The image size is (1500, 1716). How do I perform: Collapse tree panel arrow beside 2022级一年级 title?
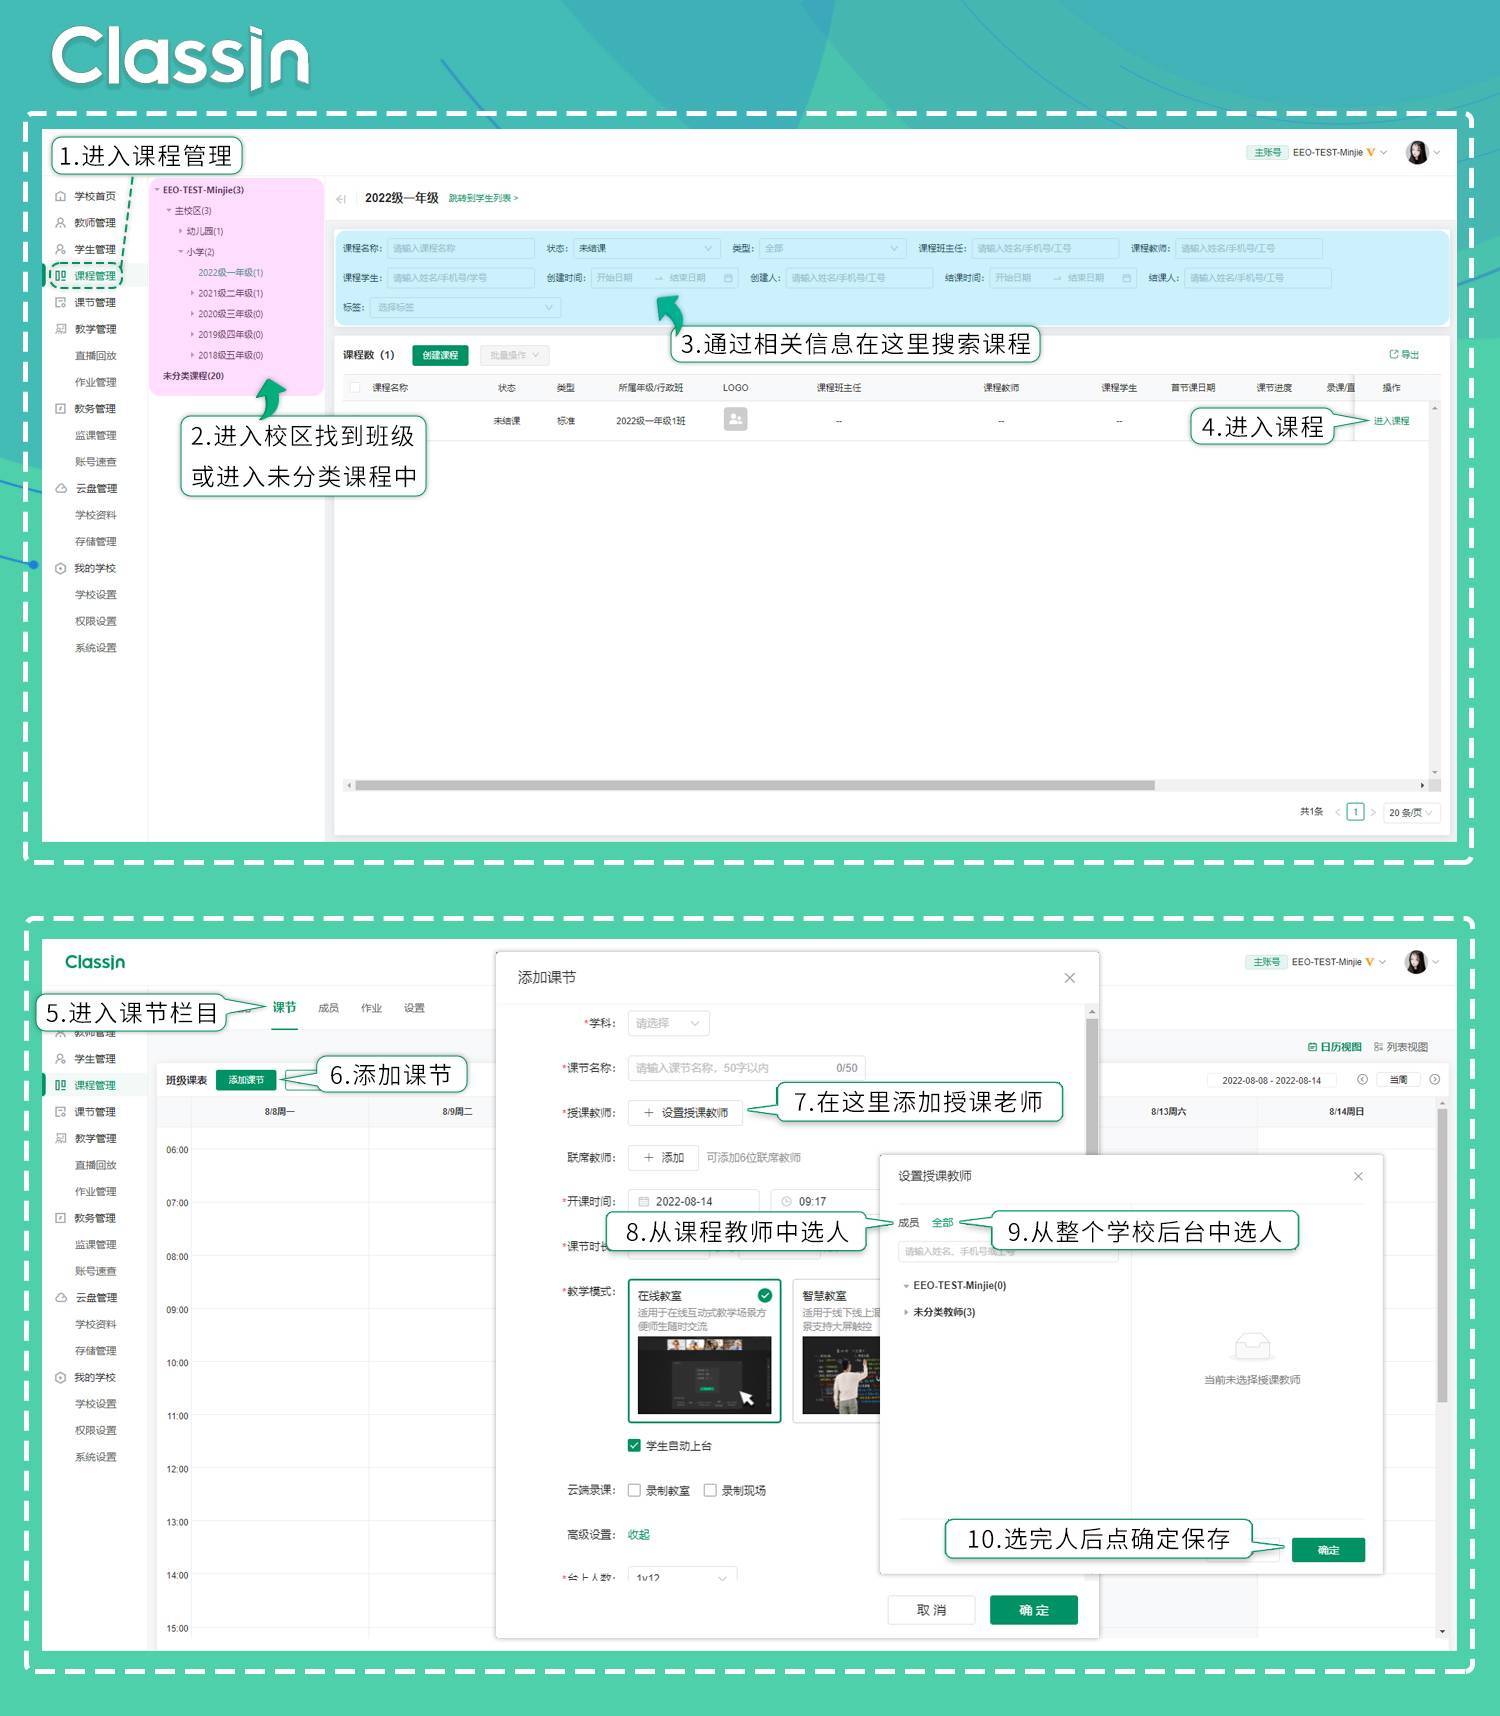(x=342, y=199)
